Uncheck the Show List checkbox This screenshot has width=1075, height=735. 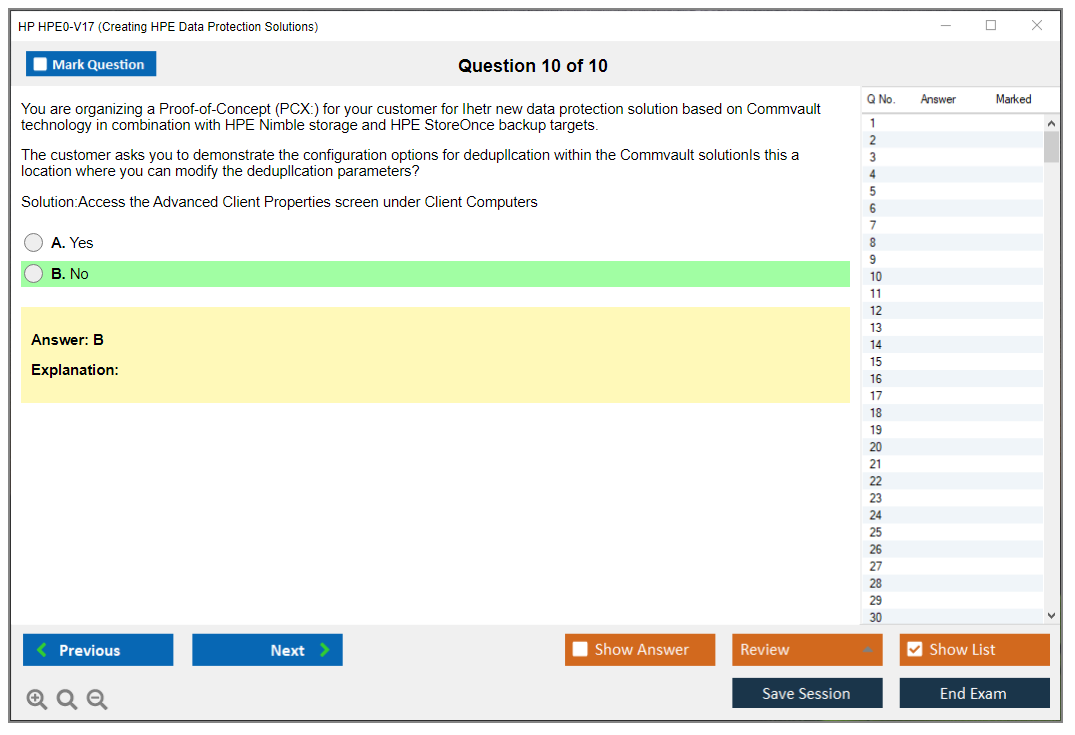914,650
